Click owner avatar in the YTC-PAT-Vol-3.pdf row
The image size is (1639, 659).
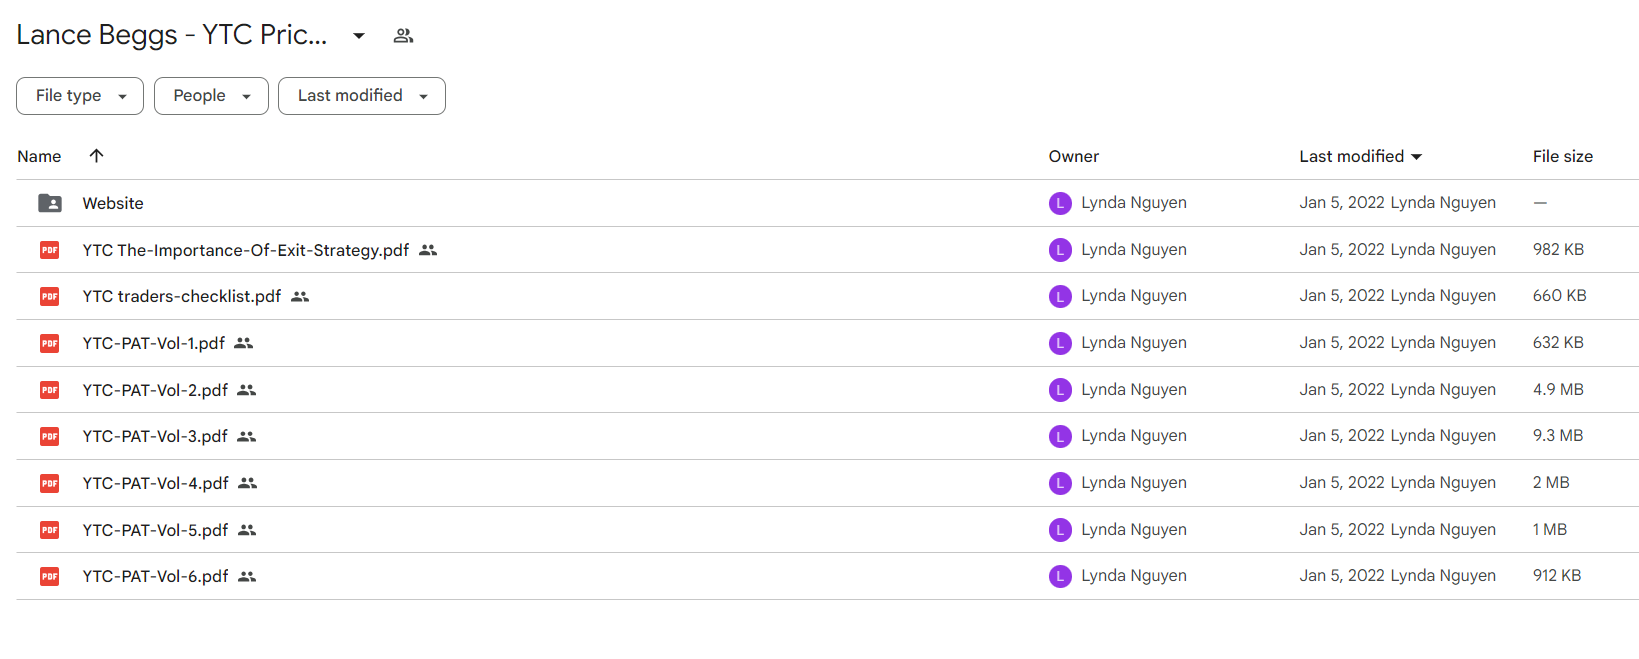1060,436
